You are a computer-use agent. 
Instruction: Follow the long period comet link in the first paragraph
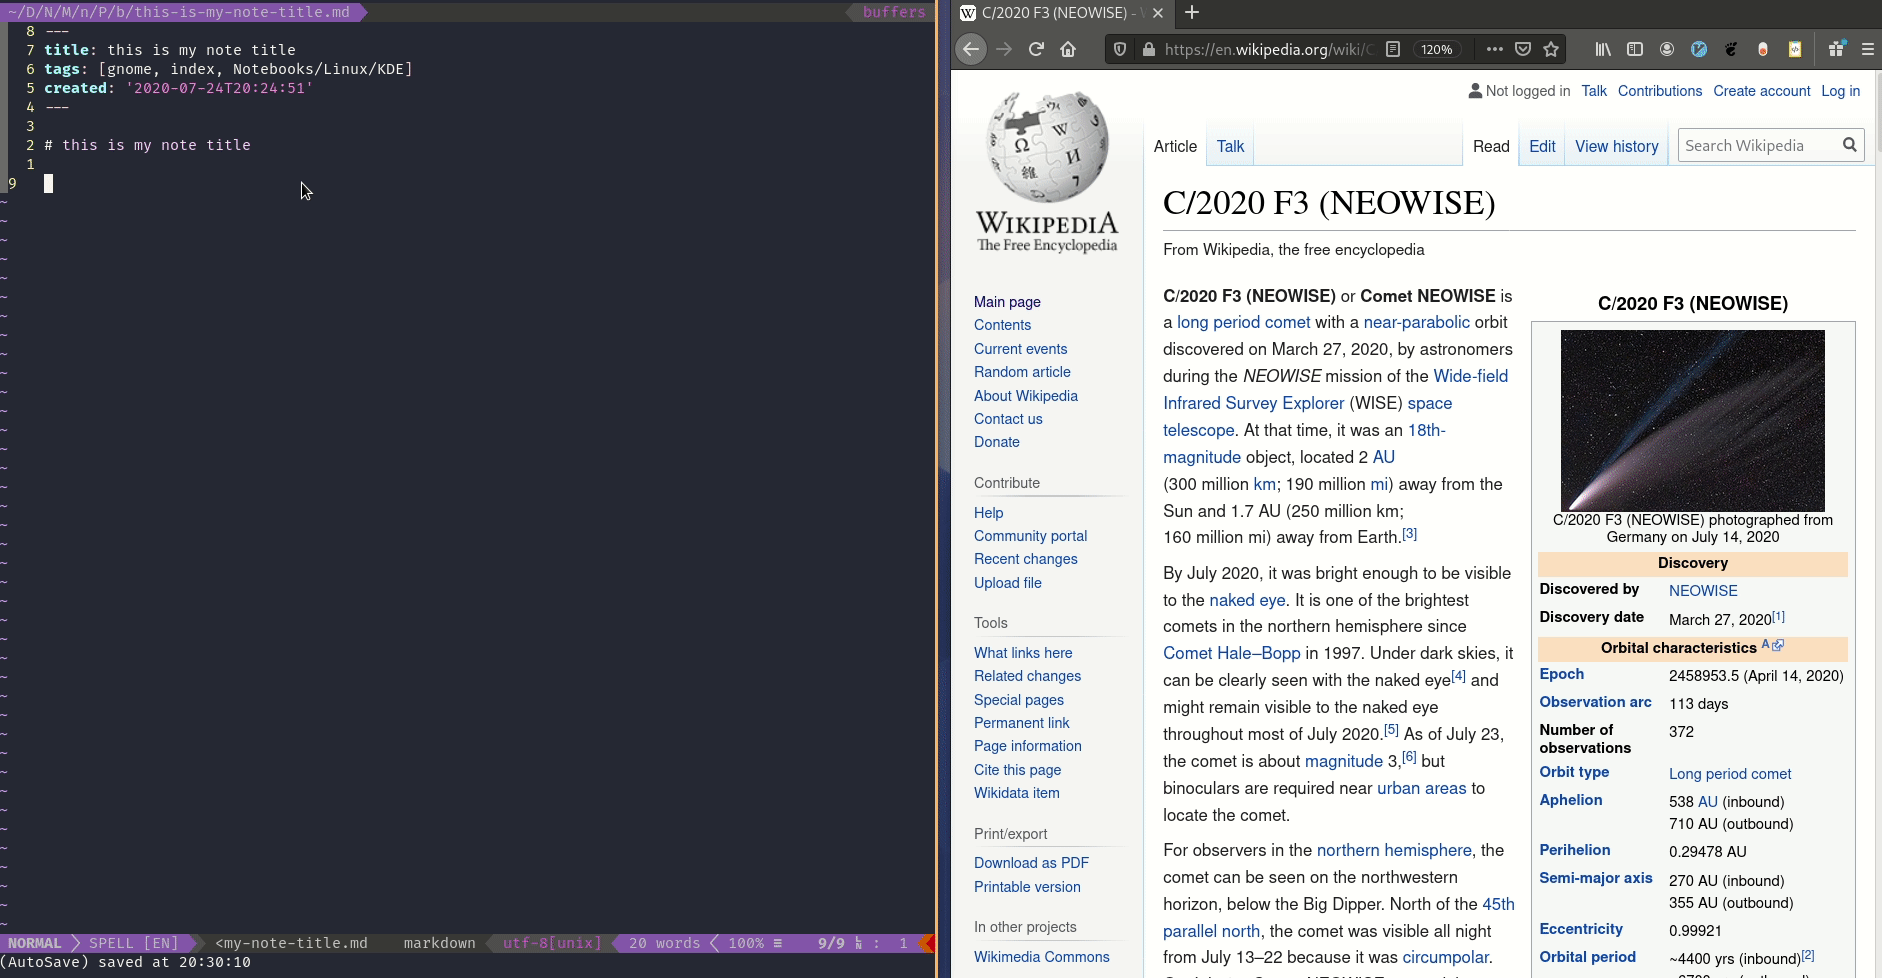(x=1243, y=322)
